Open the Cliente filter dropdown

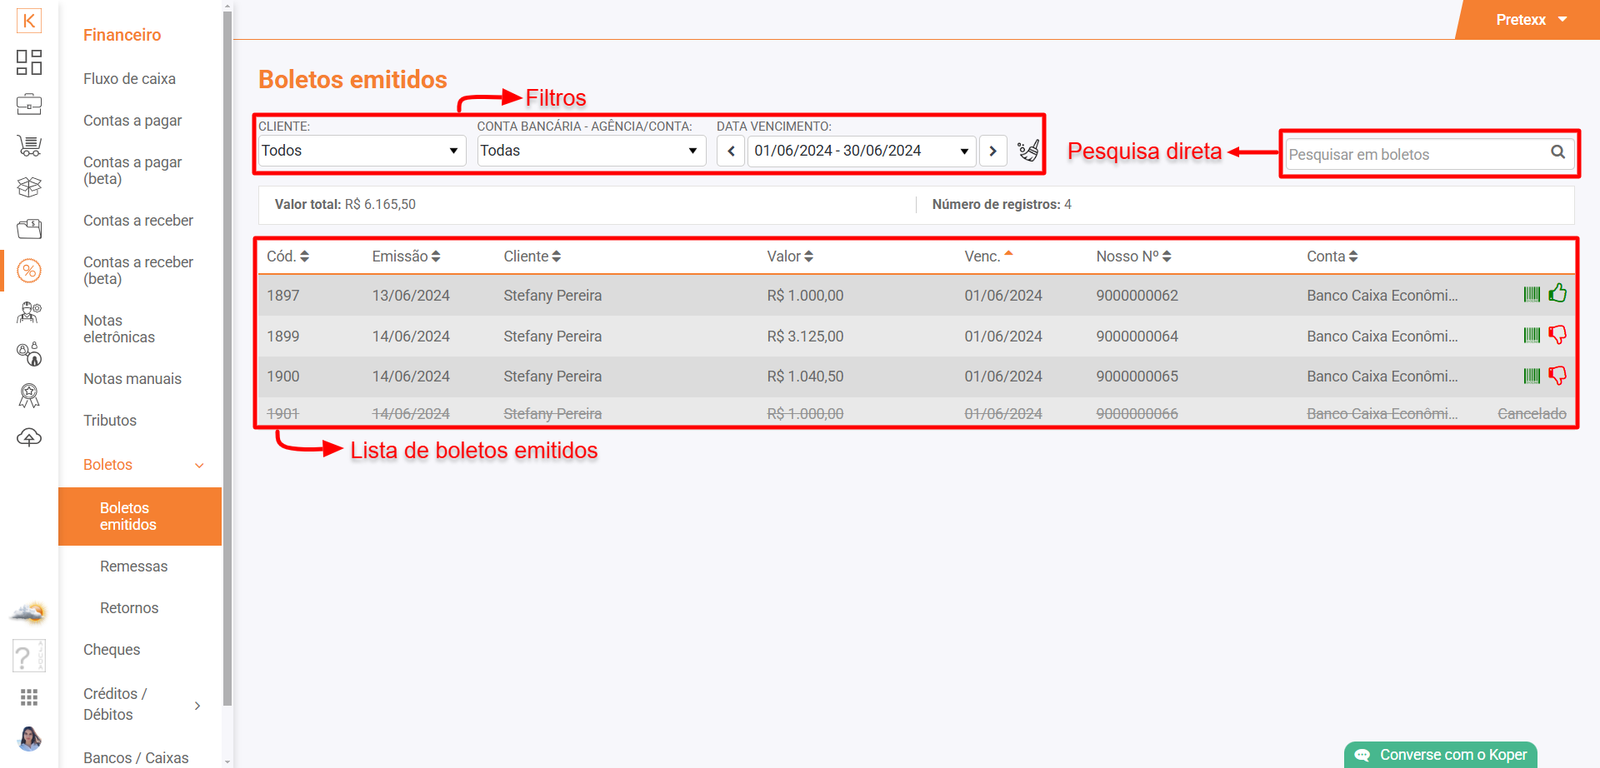tap(361, 151)
